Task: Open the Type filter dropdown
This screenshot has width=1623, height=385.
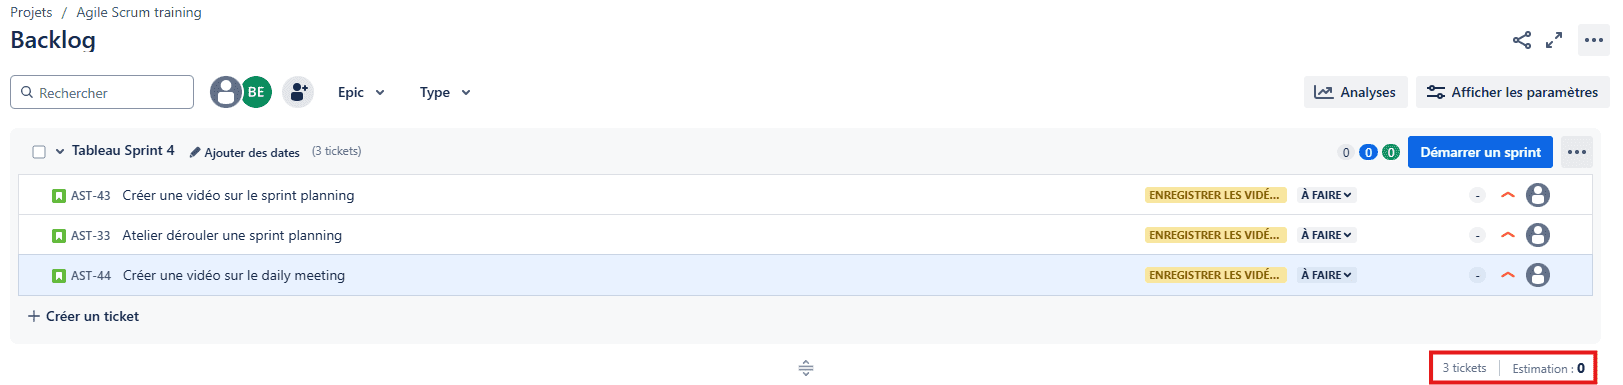Action: [445, 92]
